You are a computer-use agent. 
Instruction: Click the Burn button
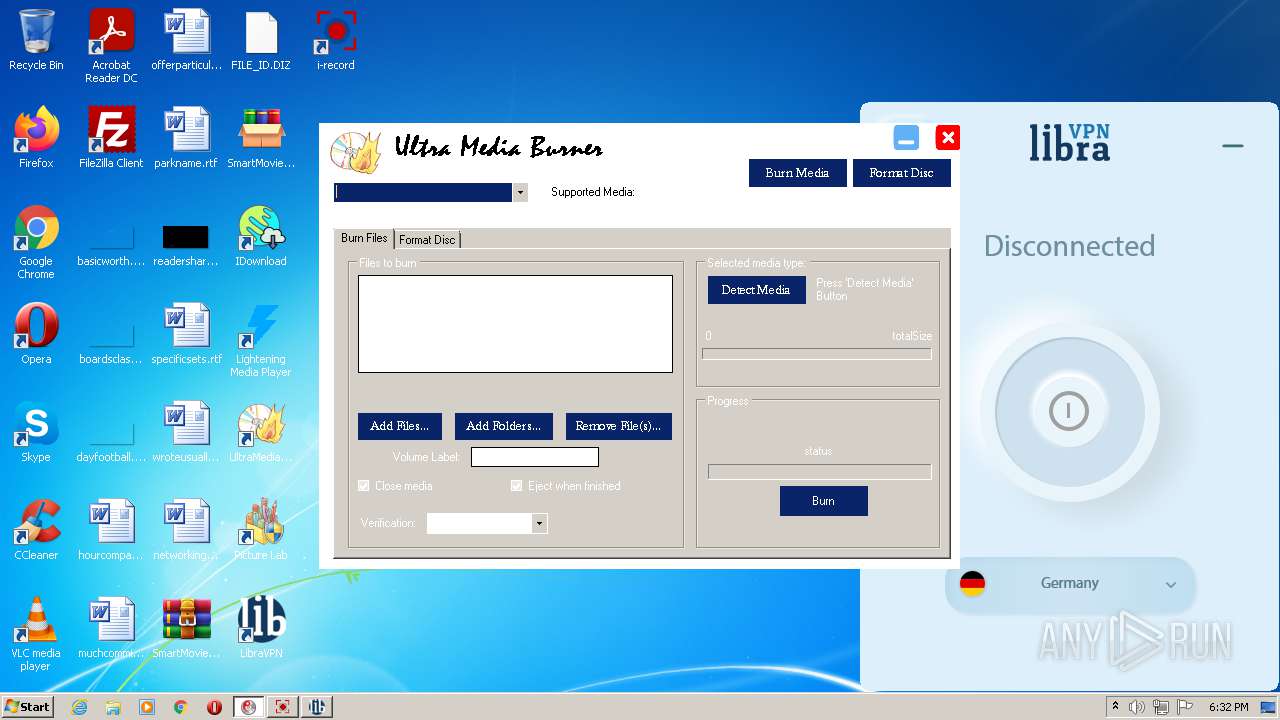[823, 501]
